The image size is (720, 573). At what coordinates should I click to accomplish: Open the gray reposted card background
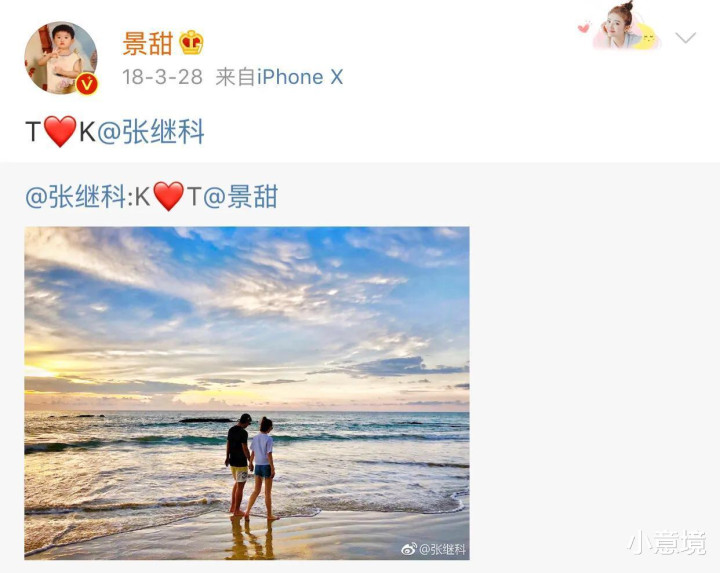[592, 367]
